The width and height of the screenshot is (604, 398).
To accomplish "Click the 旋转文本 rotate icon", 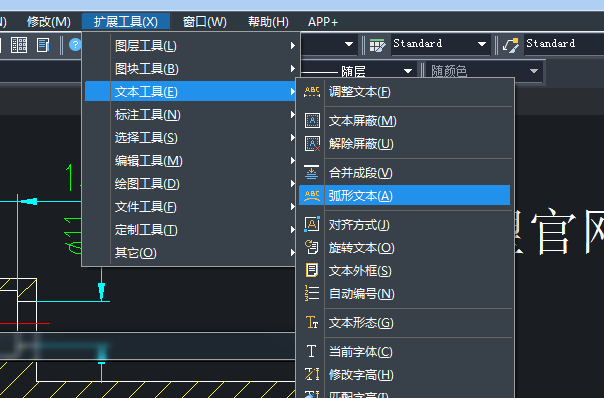I will click(x=312, y=247).
